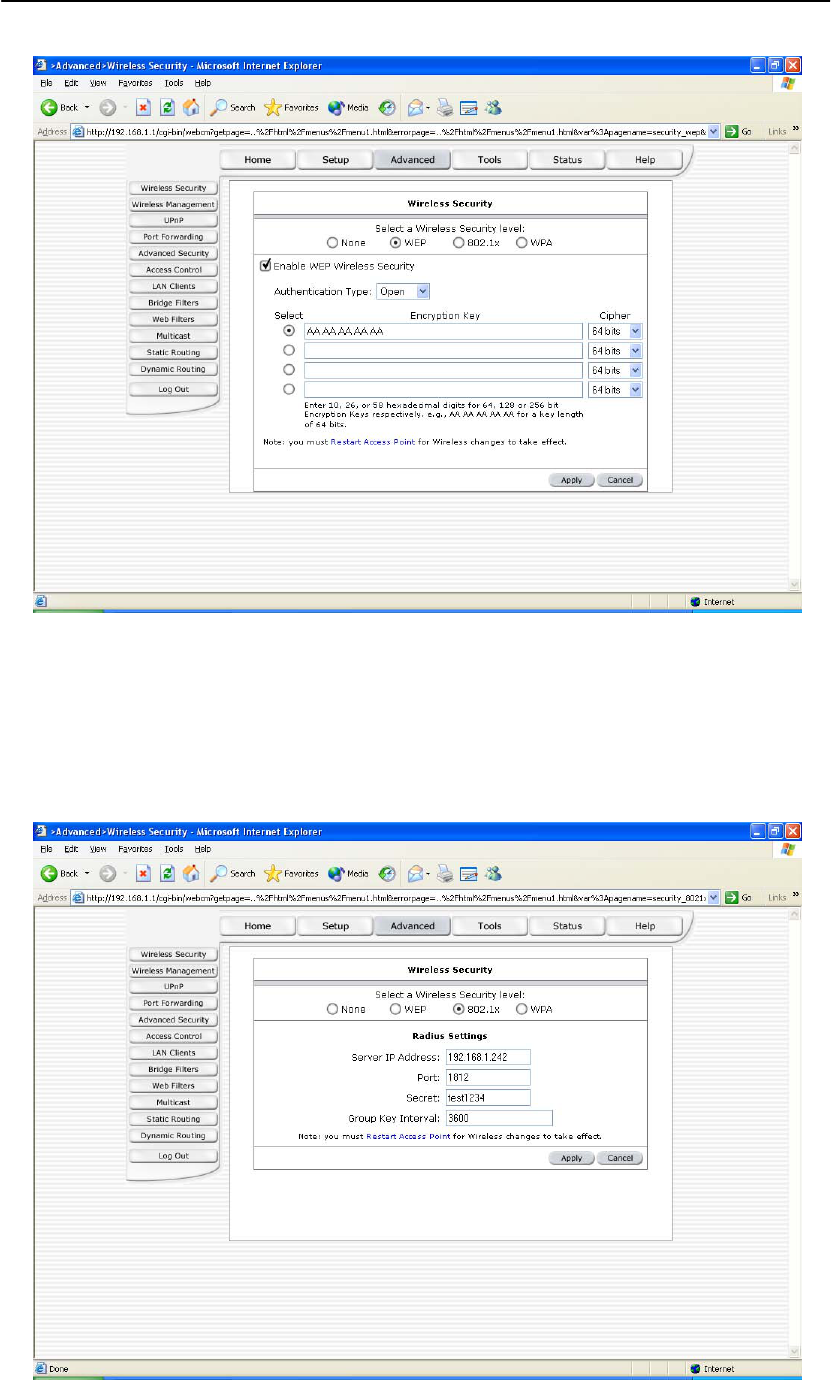Screen dimensions: 831x1380
Task: Click the Back arrow icon in the bottom 802.1x window
Action: click(x=47, y=873)
